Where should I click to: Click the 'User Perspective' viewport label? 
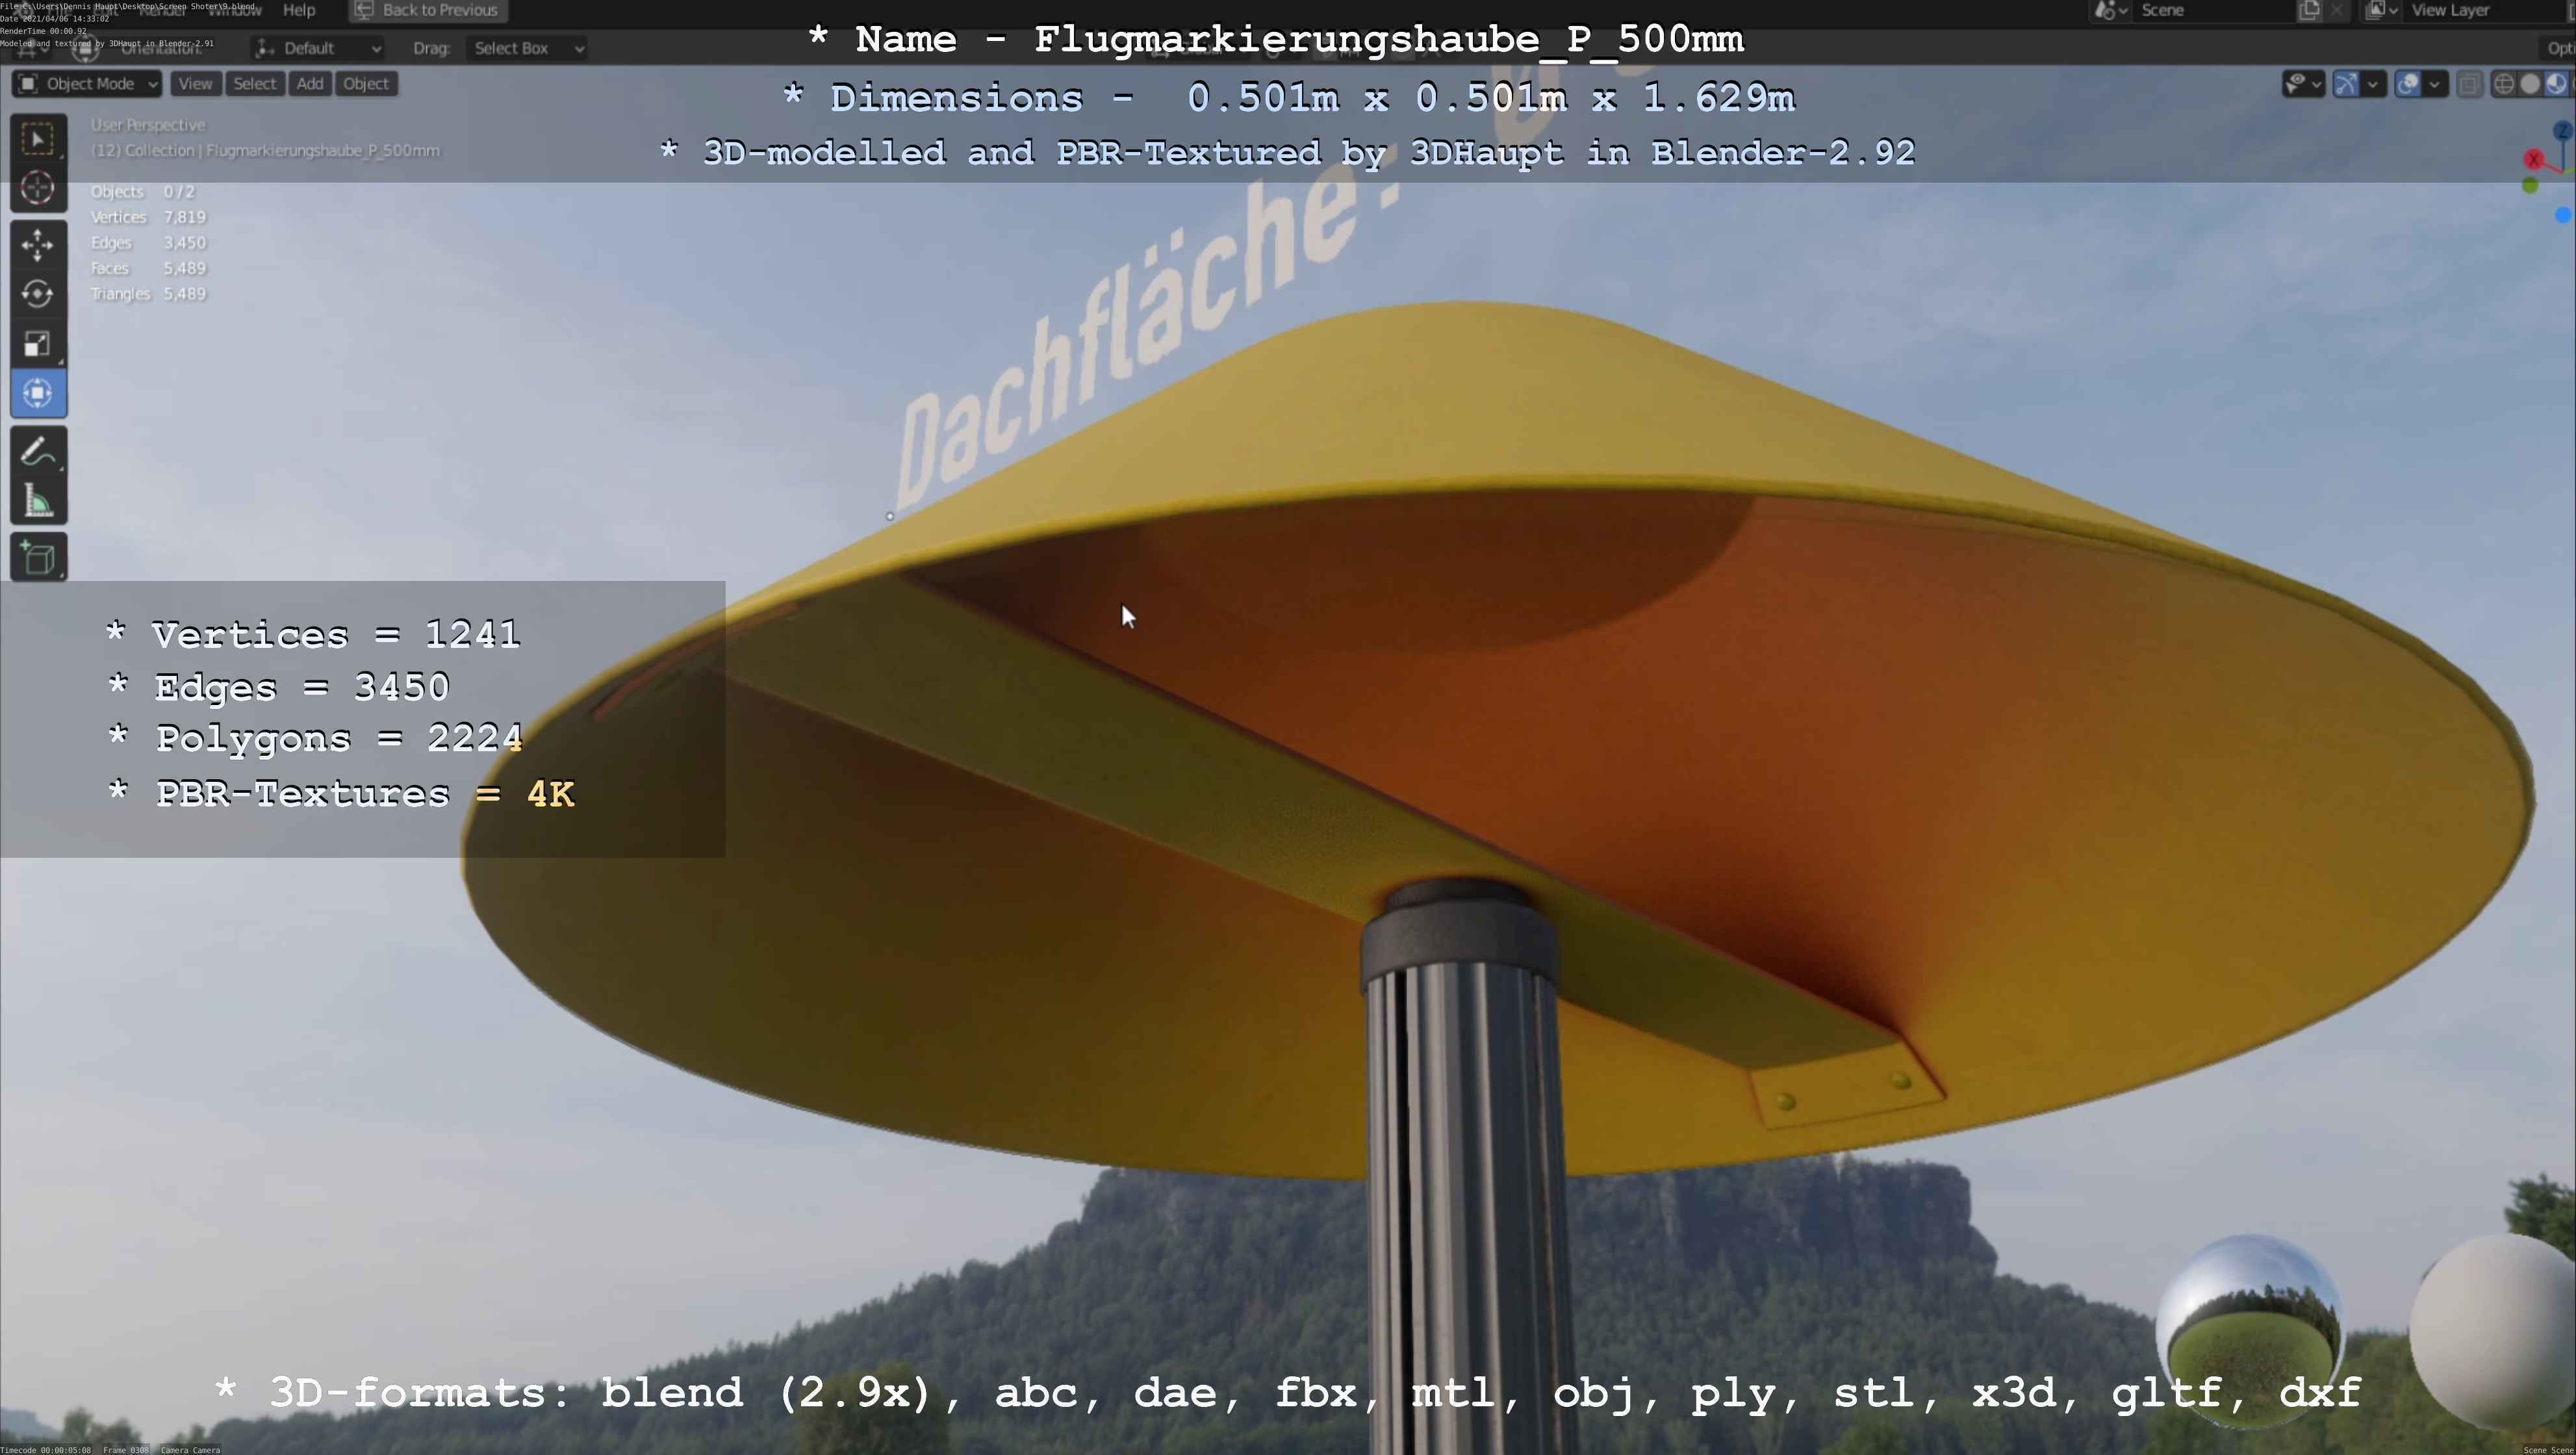148,125
